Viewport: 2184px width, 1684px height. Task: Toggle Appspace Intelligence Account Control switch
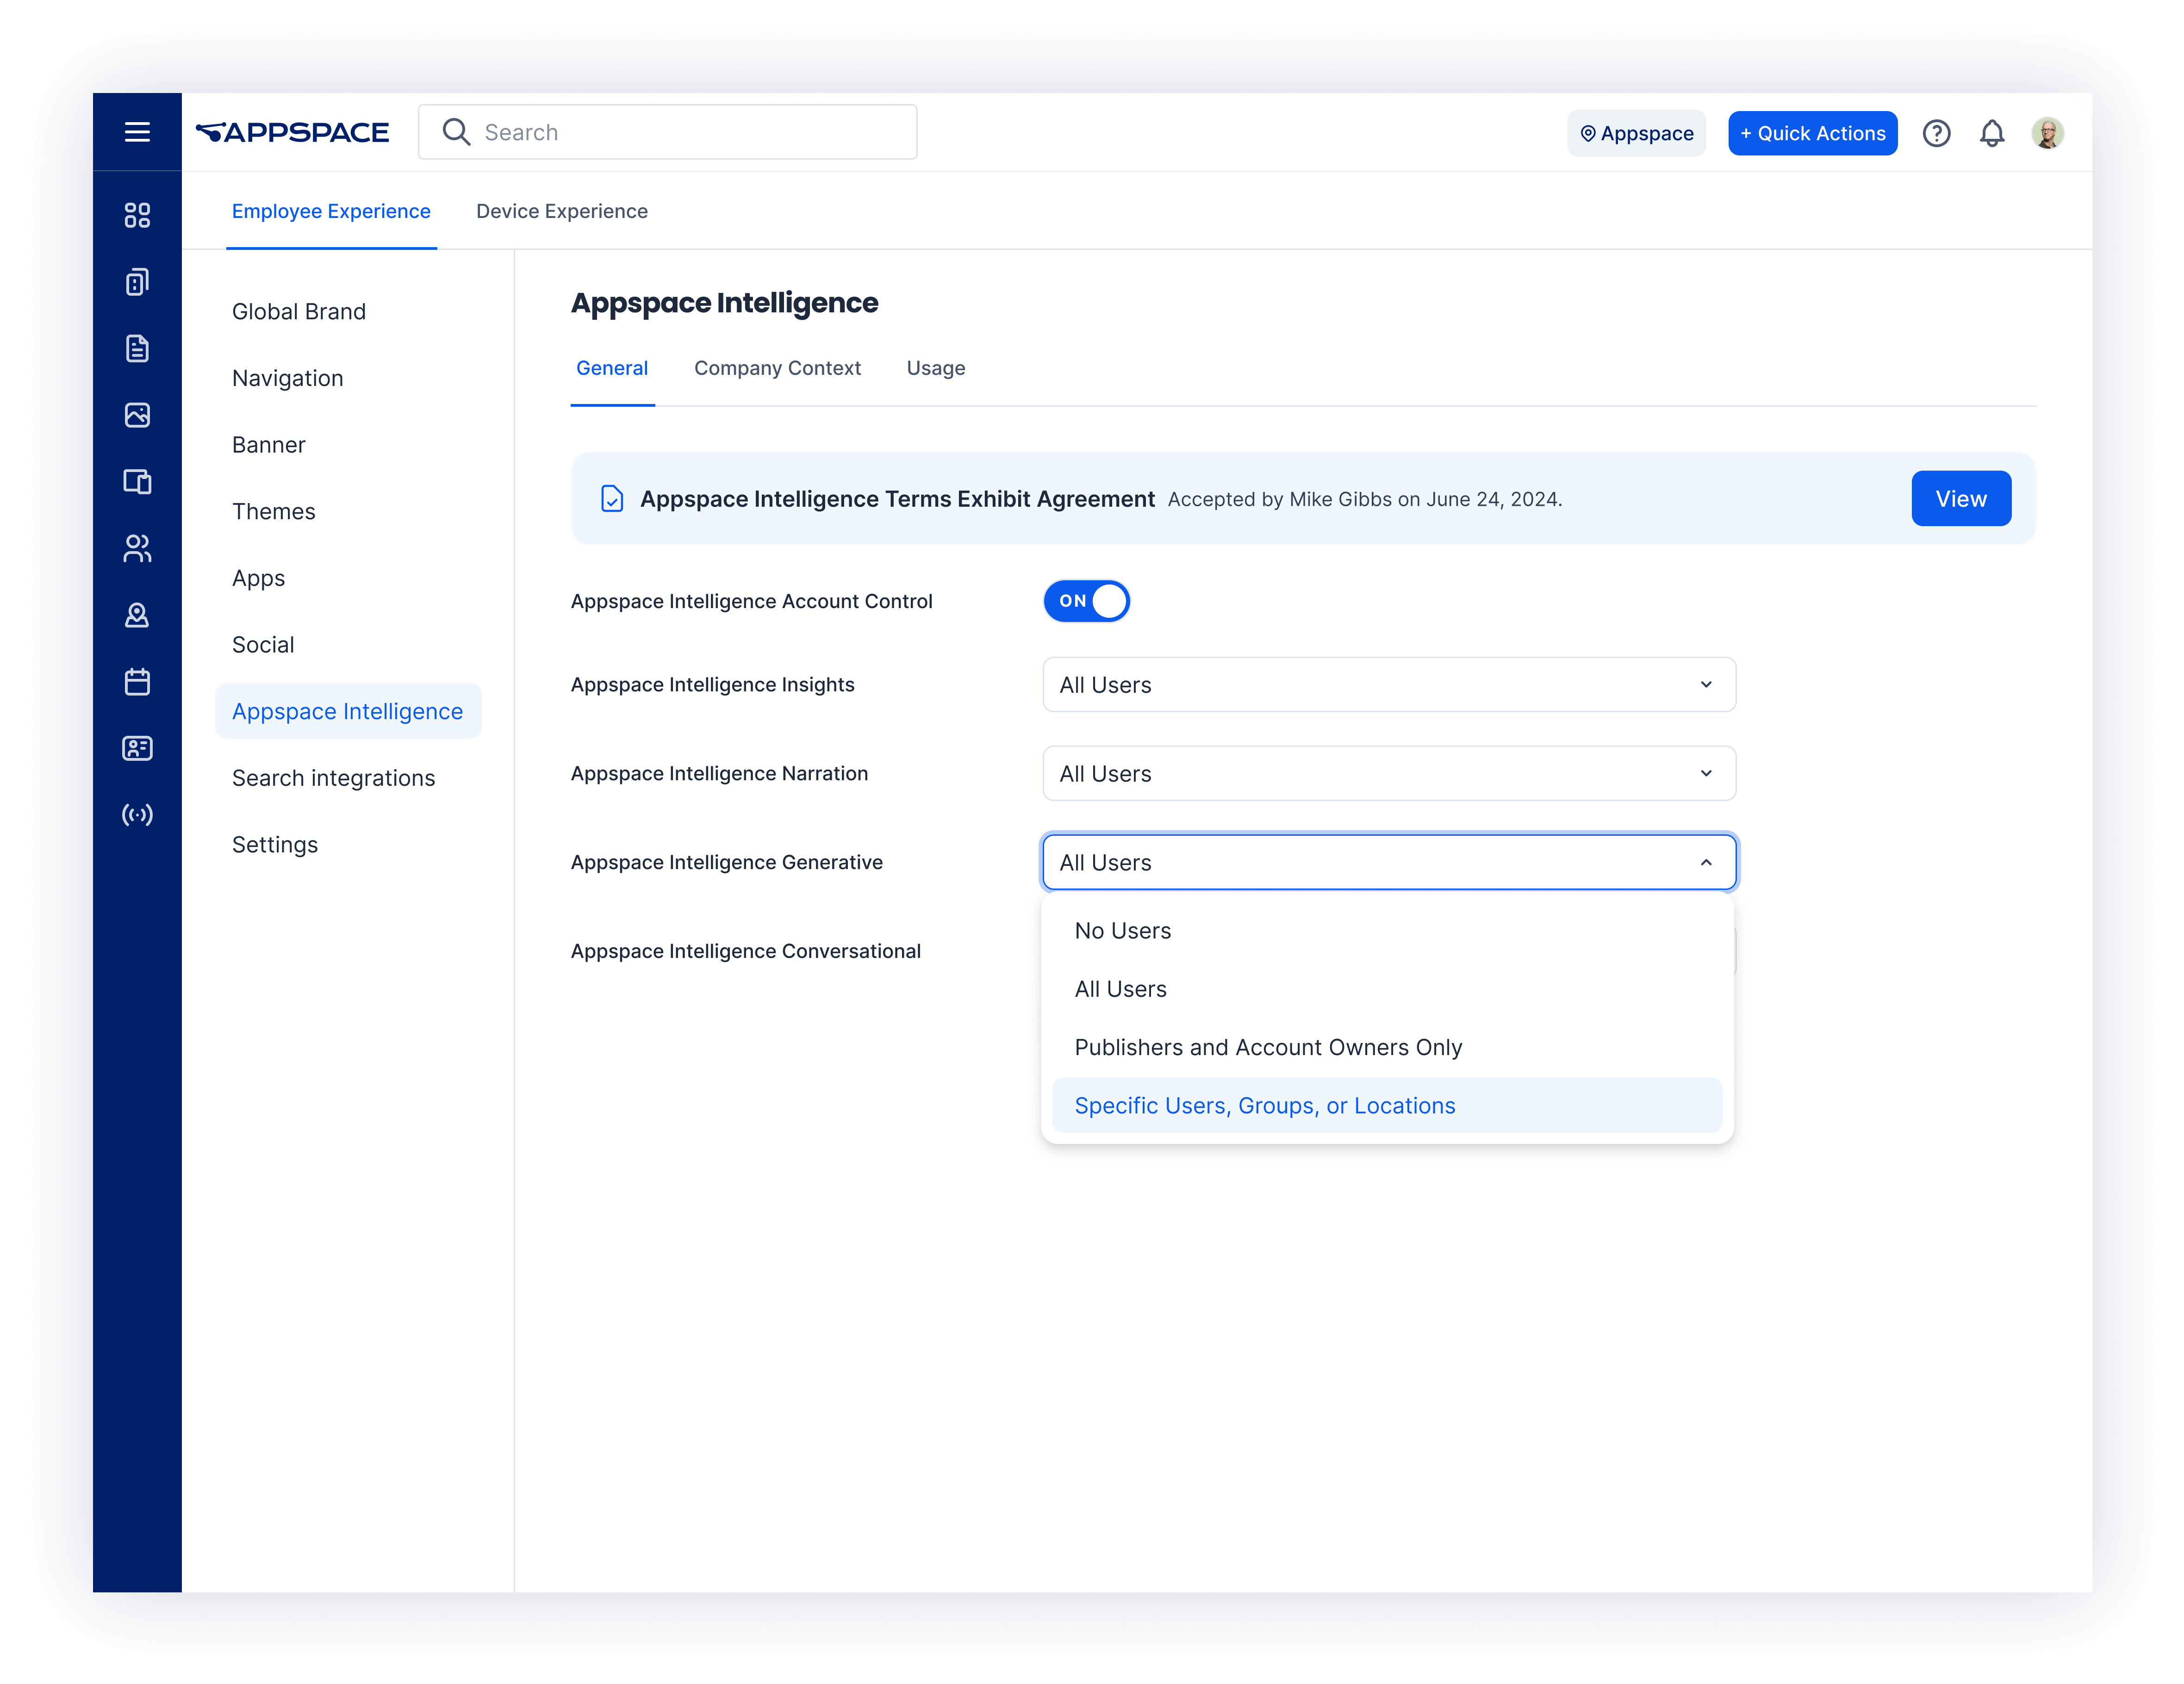1087,601
